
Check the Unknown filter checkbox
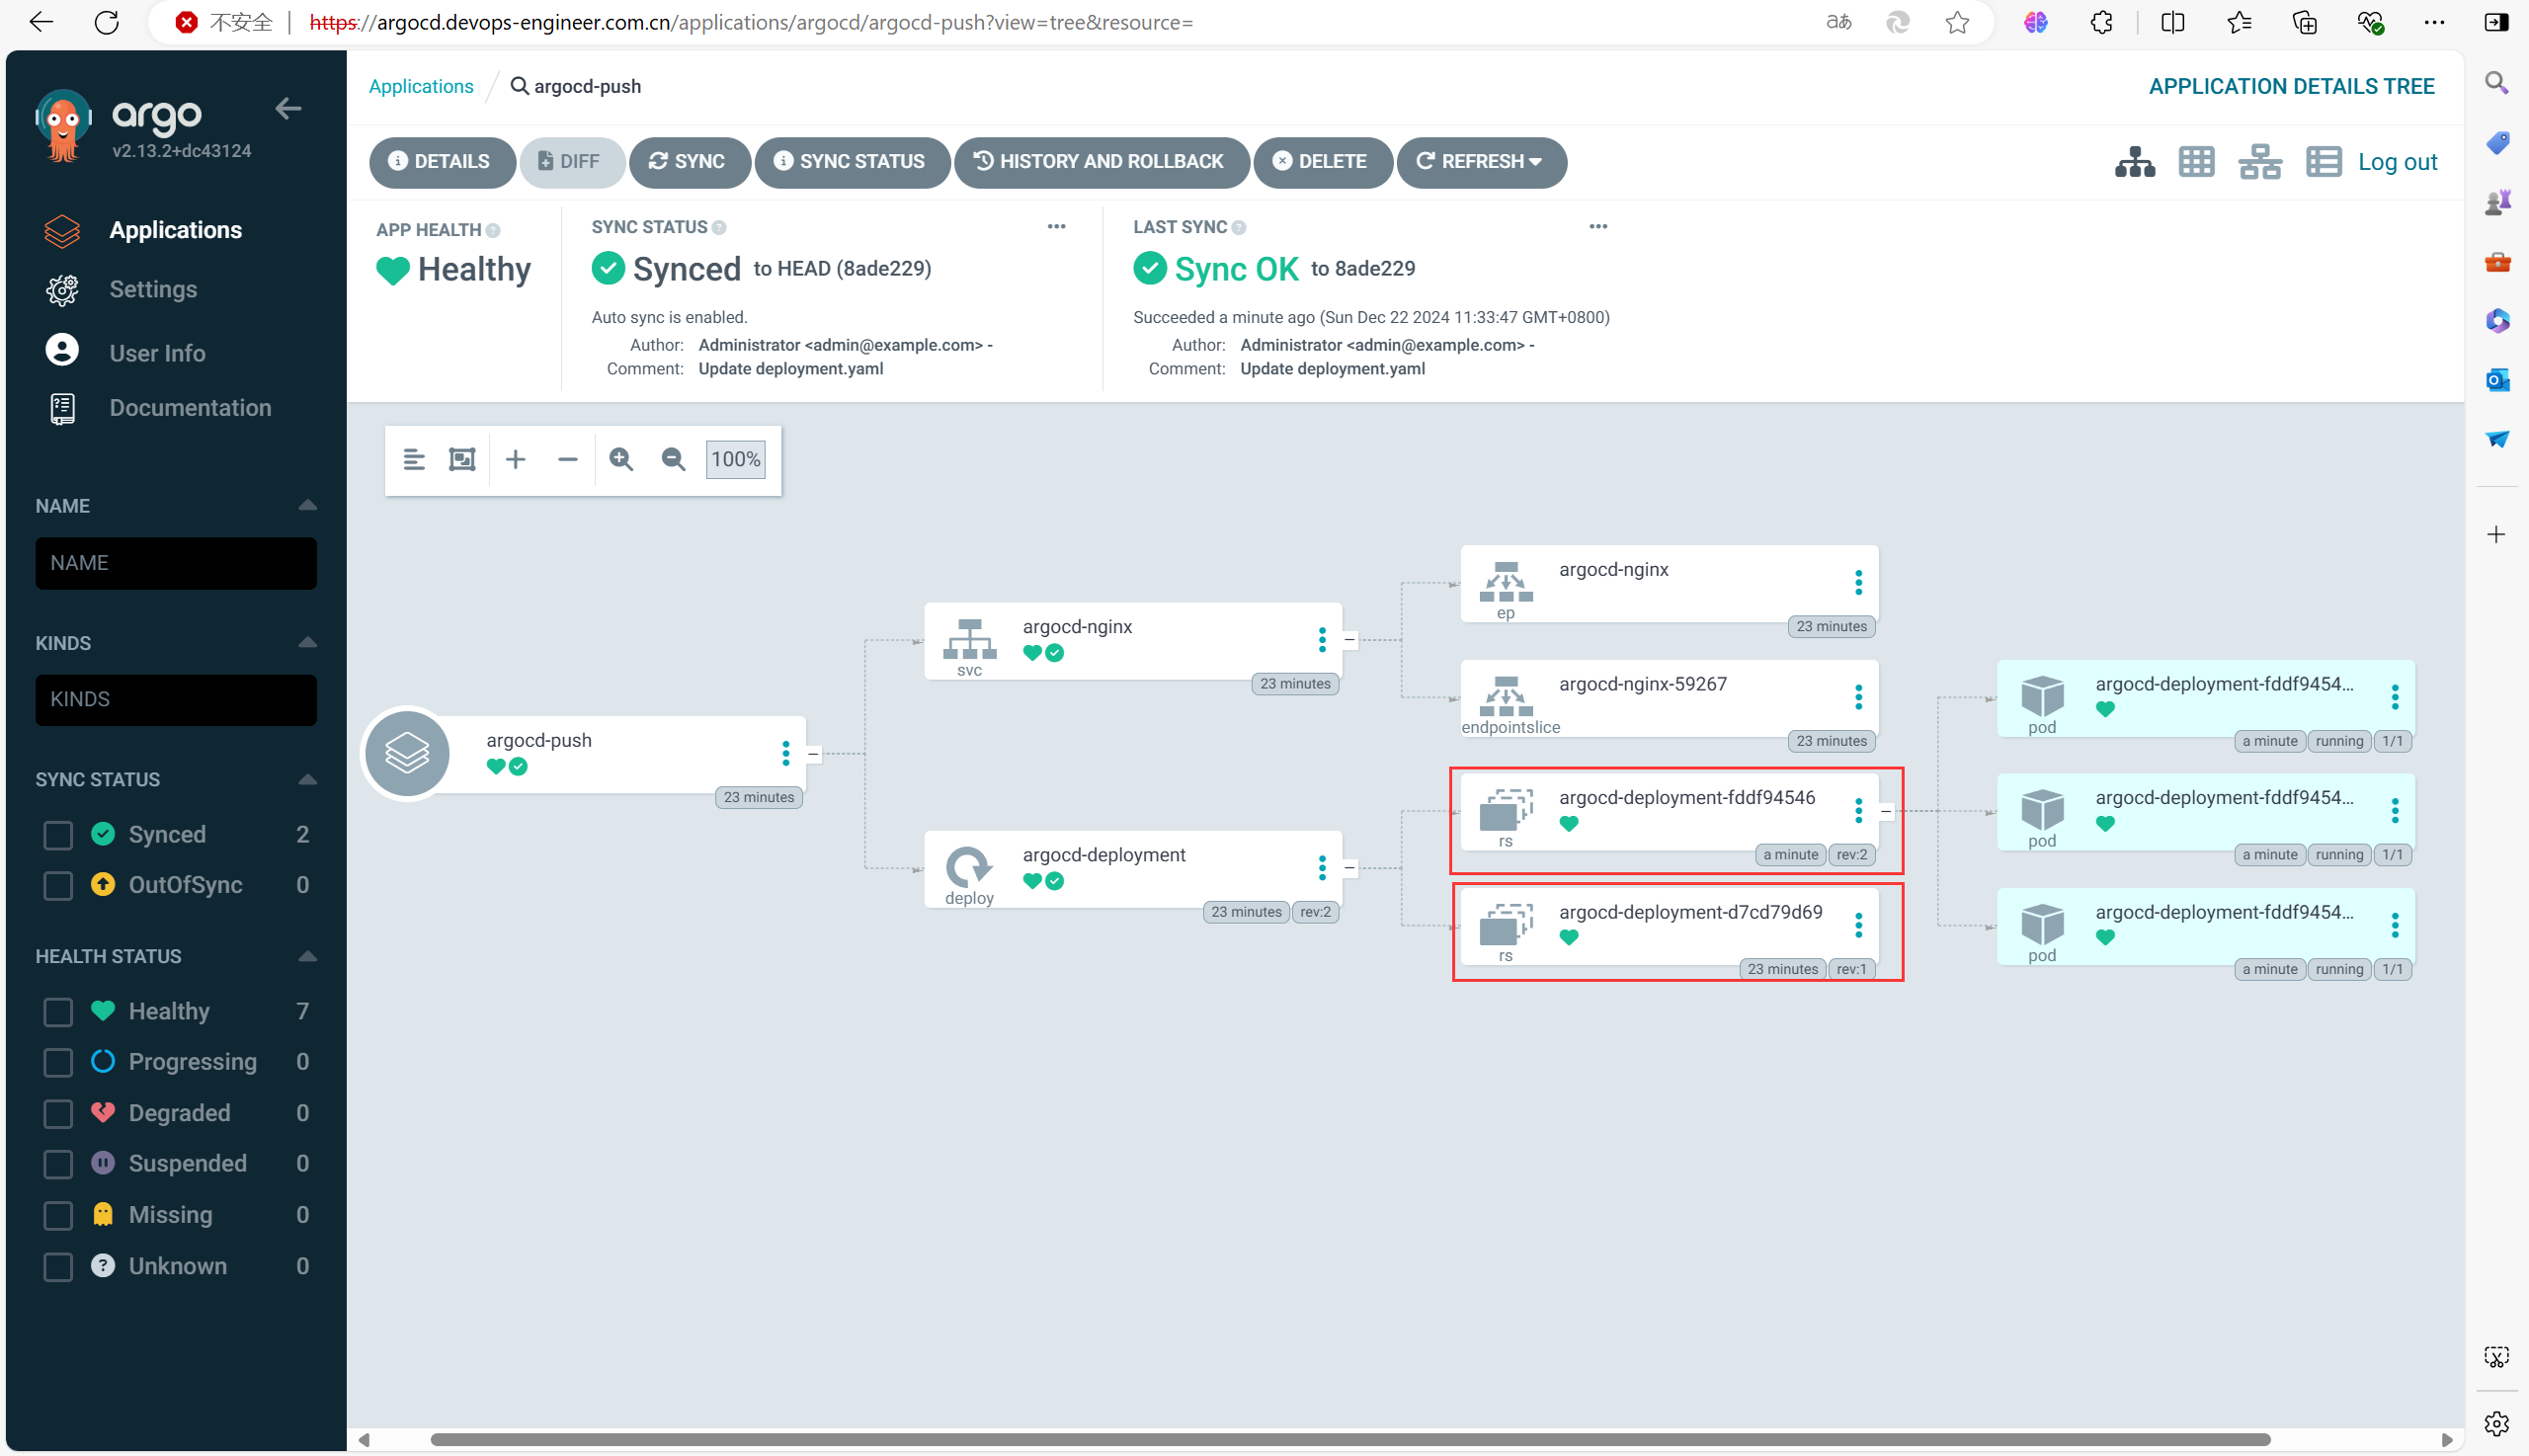58,1267
